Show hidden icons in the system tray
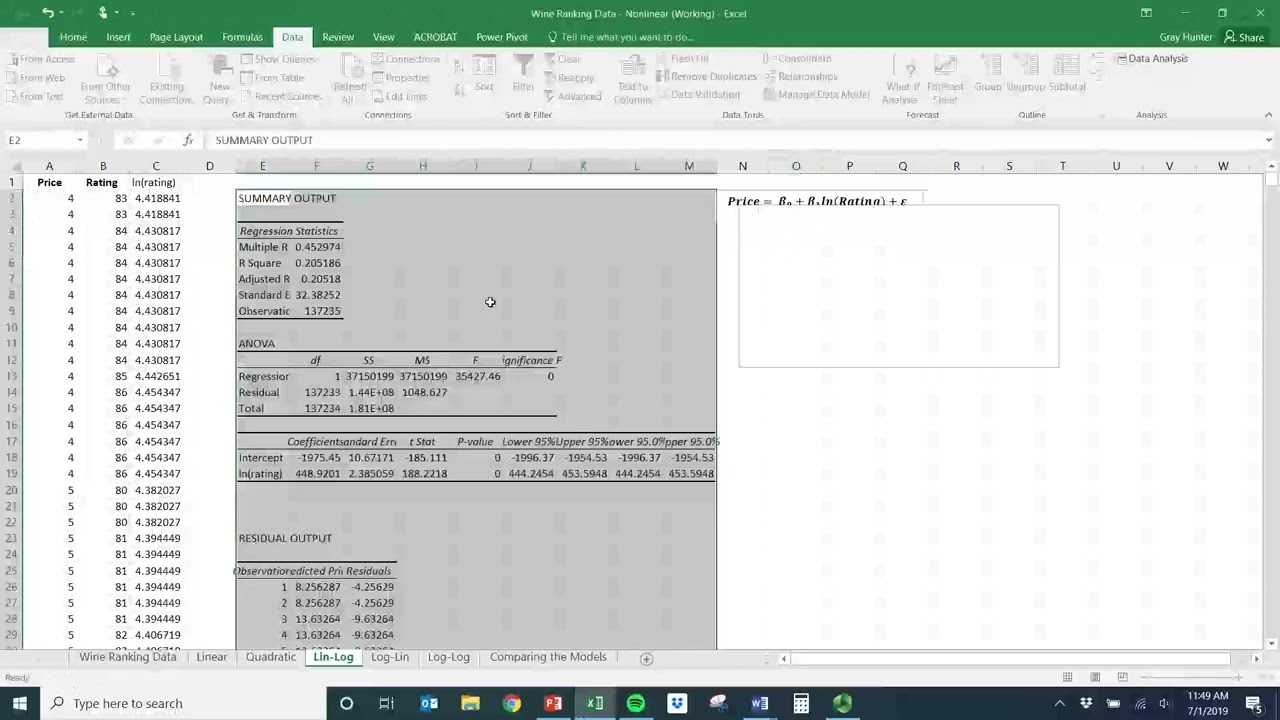The height and width of the screenshot is (720, 1280). [x=1060, y=703]
